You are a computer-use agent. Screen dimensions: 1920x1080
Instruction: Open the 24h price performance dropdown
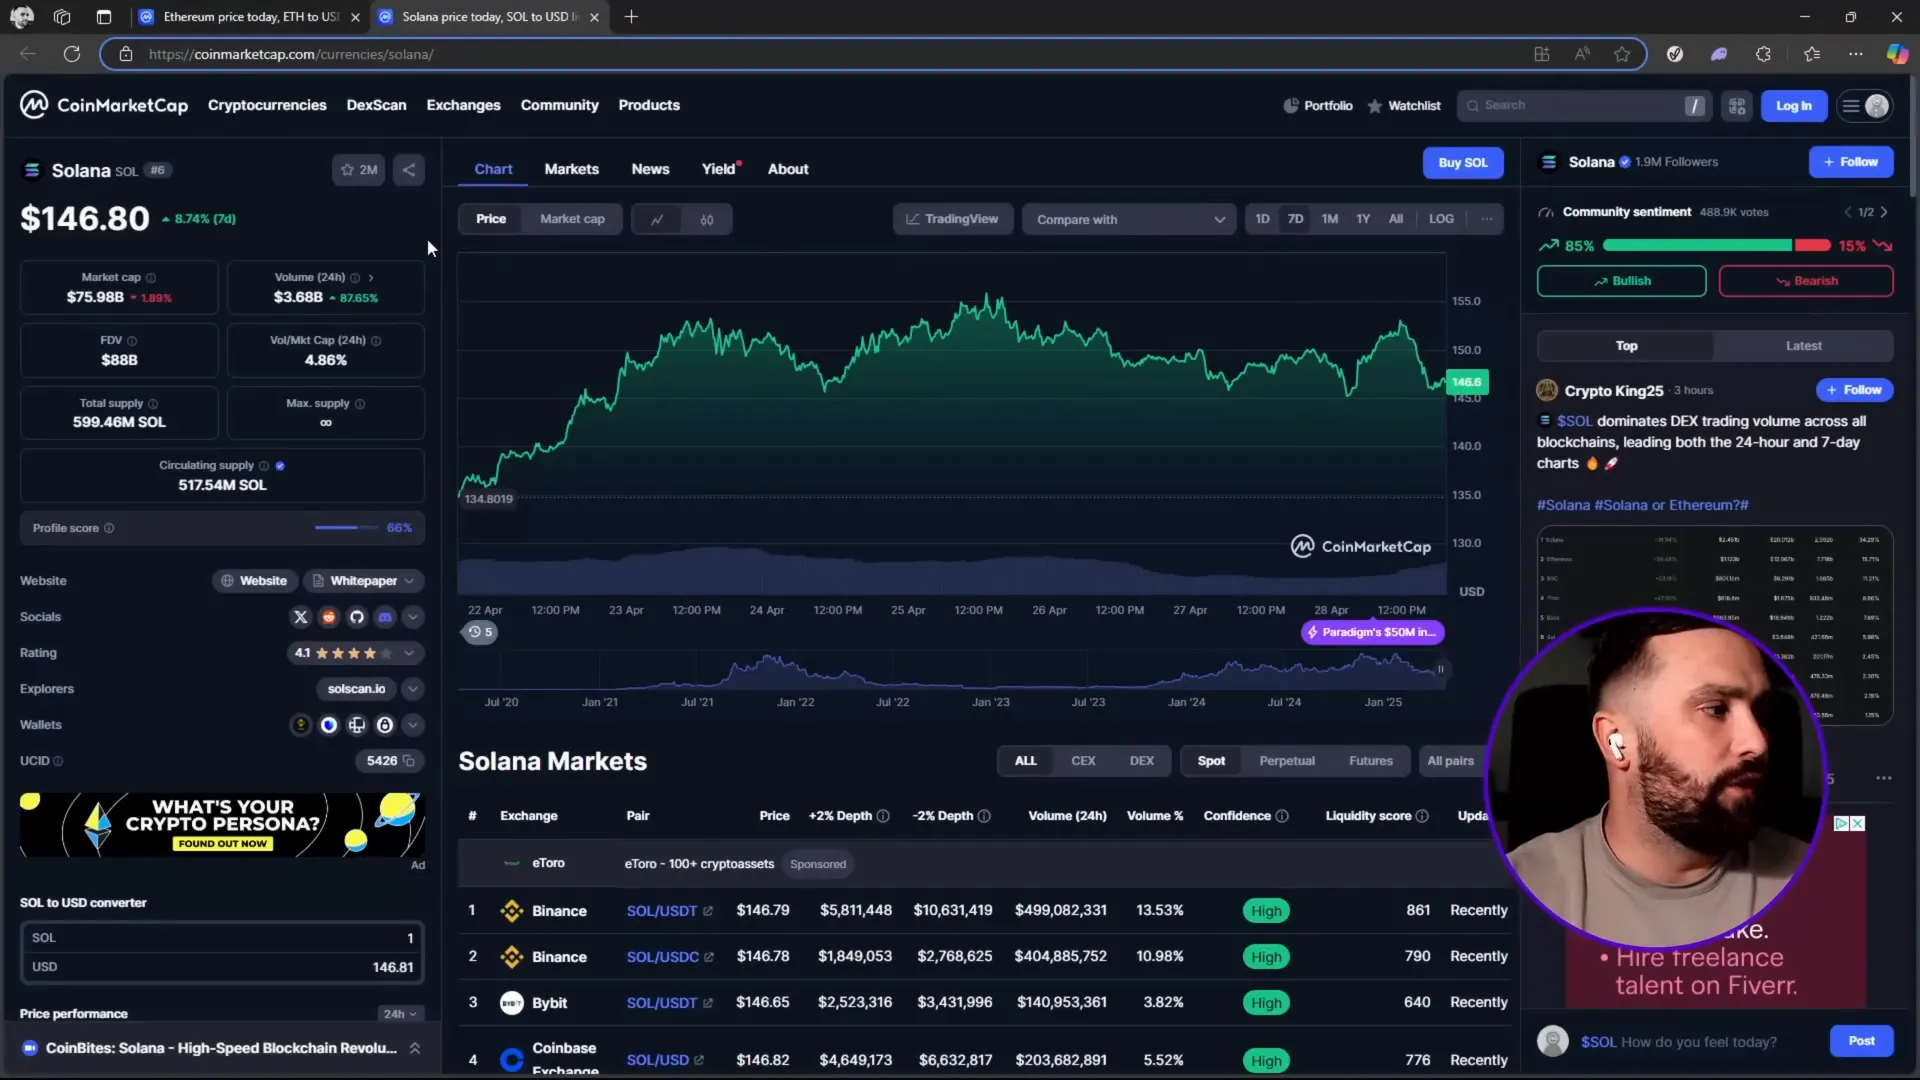tap(399, 1014)
